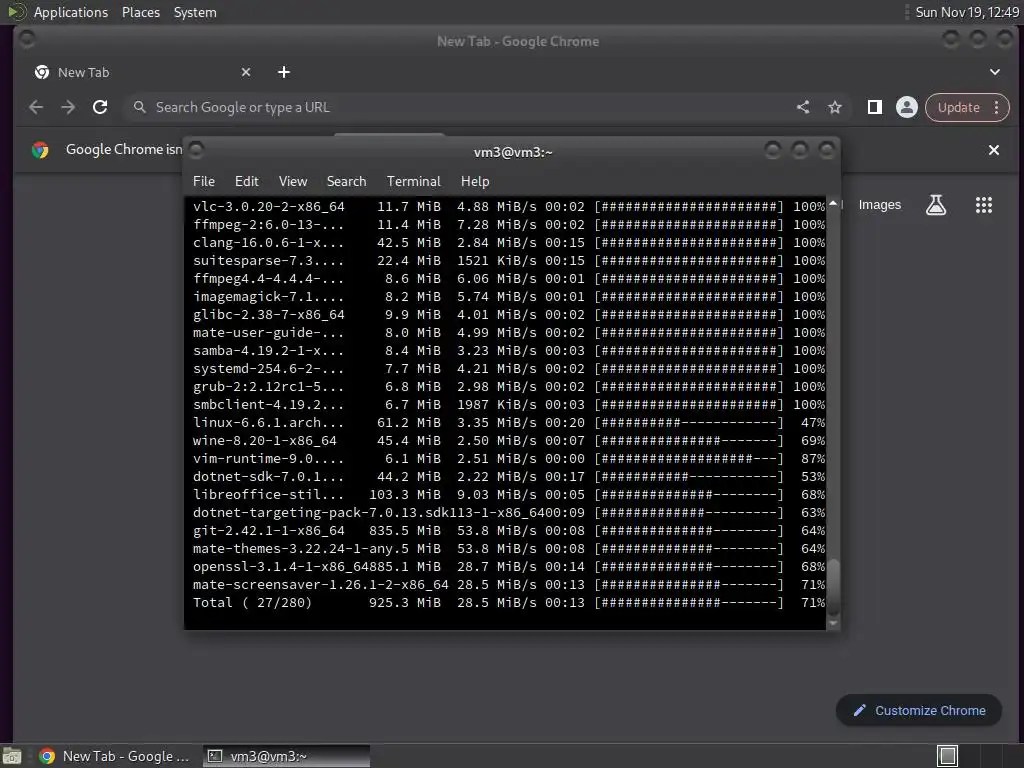Viewport: 1024px width, 768px height.
Task: Click 'wine-8.20-1-x86_64' package text
Action: click(x=264, y=441)
